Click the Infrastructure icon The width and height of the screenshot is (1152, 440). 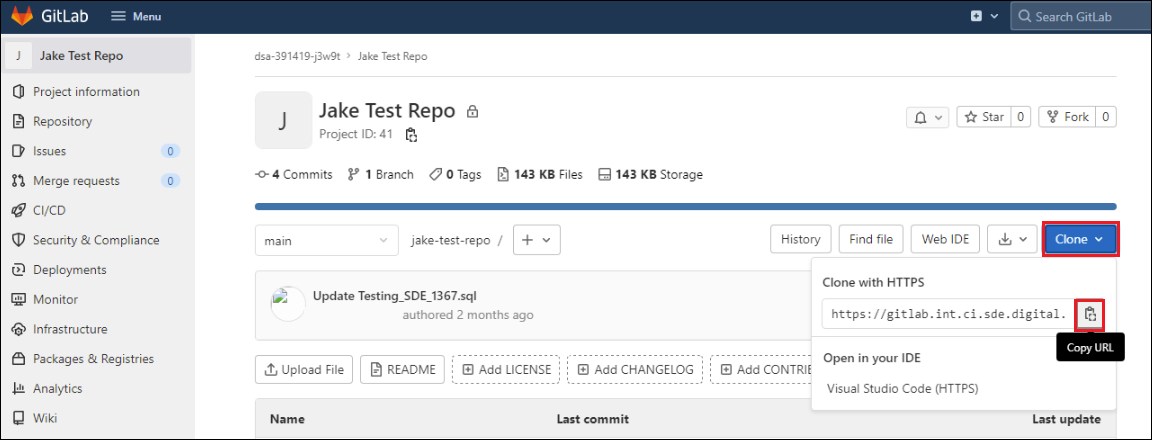[19, 329]
